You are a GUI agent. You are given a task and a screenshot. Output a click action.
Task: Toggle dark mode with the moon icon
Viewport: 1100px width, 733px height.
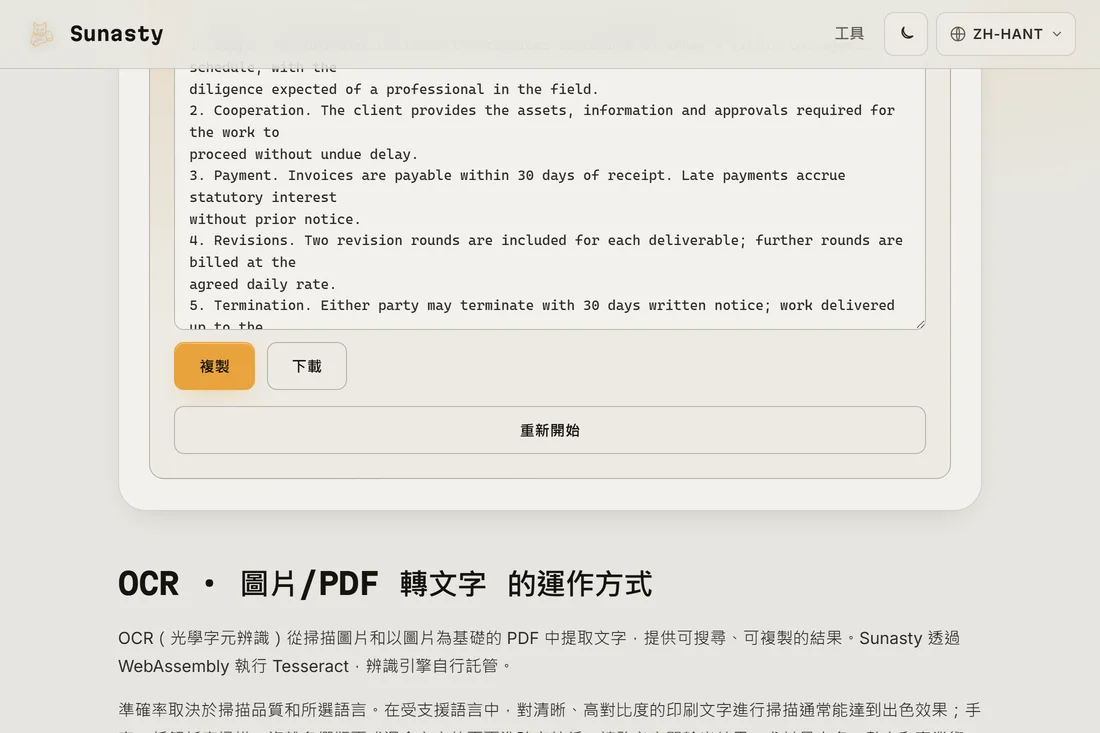906,34
